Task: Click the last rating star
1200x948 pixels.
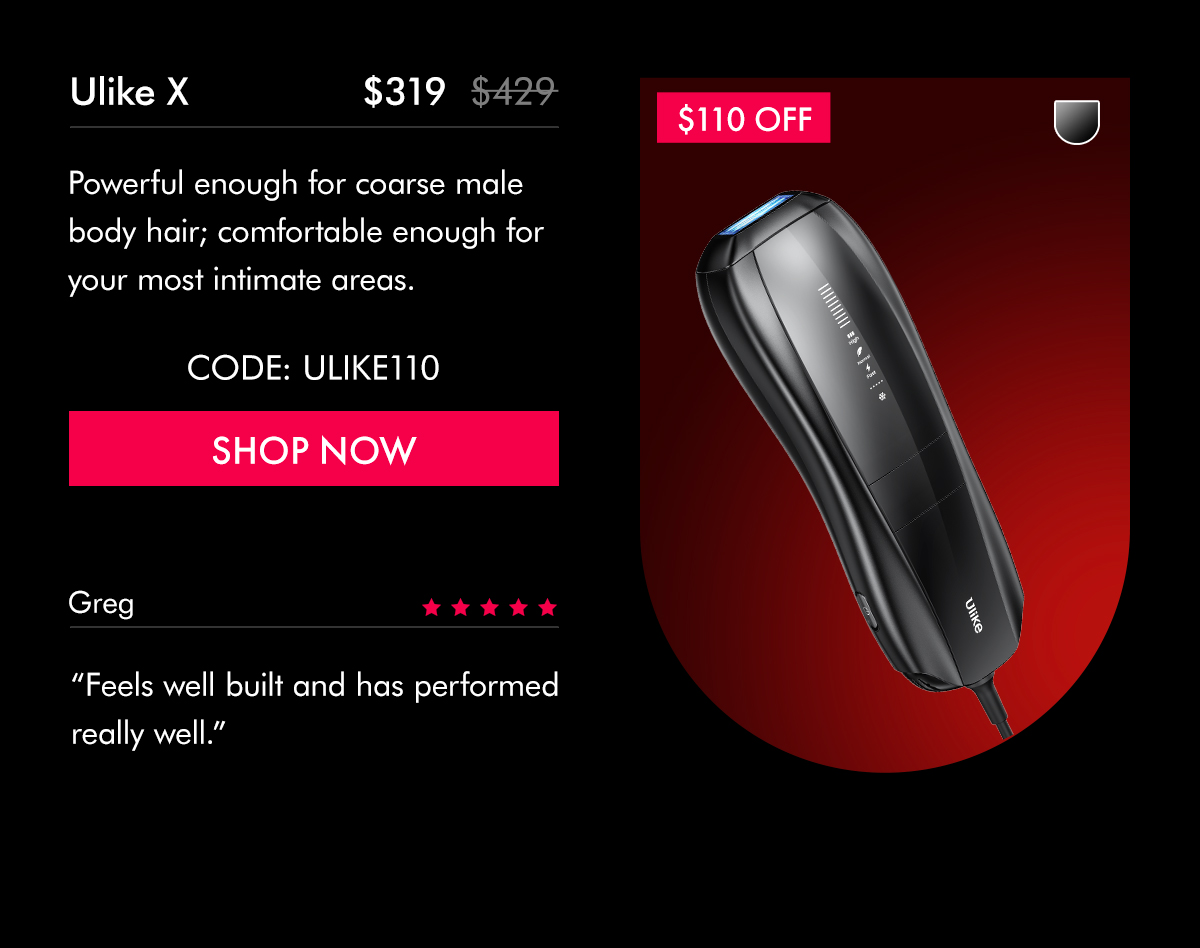Action: 547,607
